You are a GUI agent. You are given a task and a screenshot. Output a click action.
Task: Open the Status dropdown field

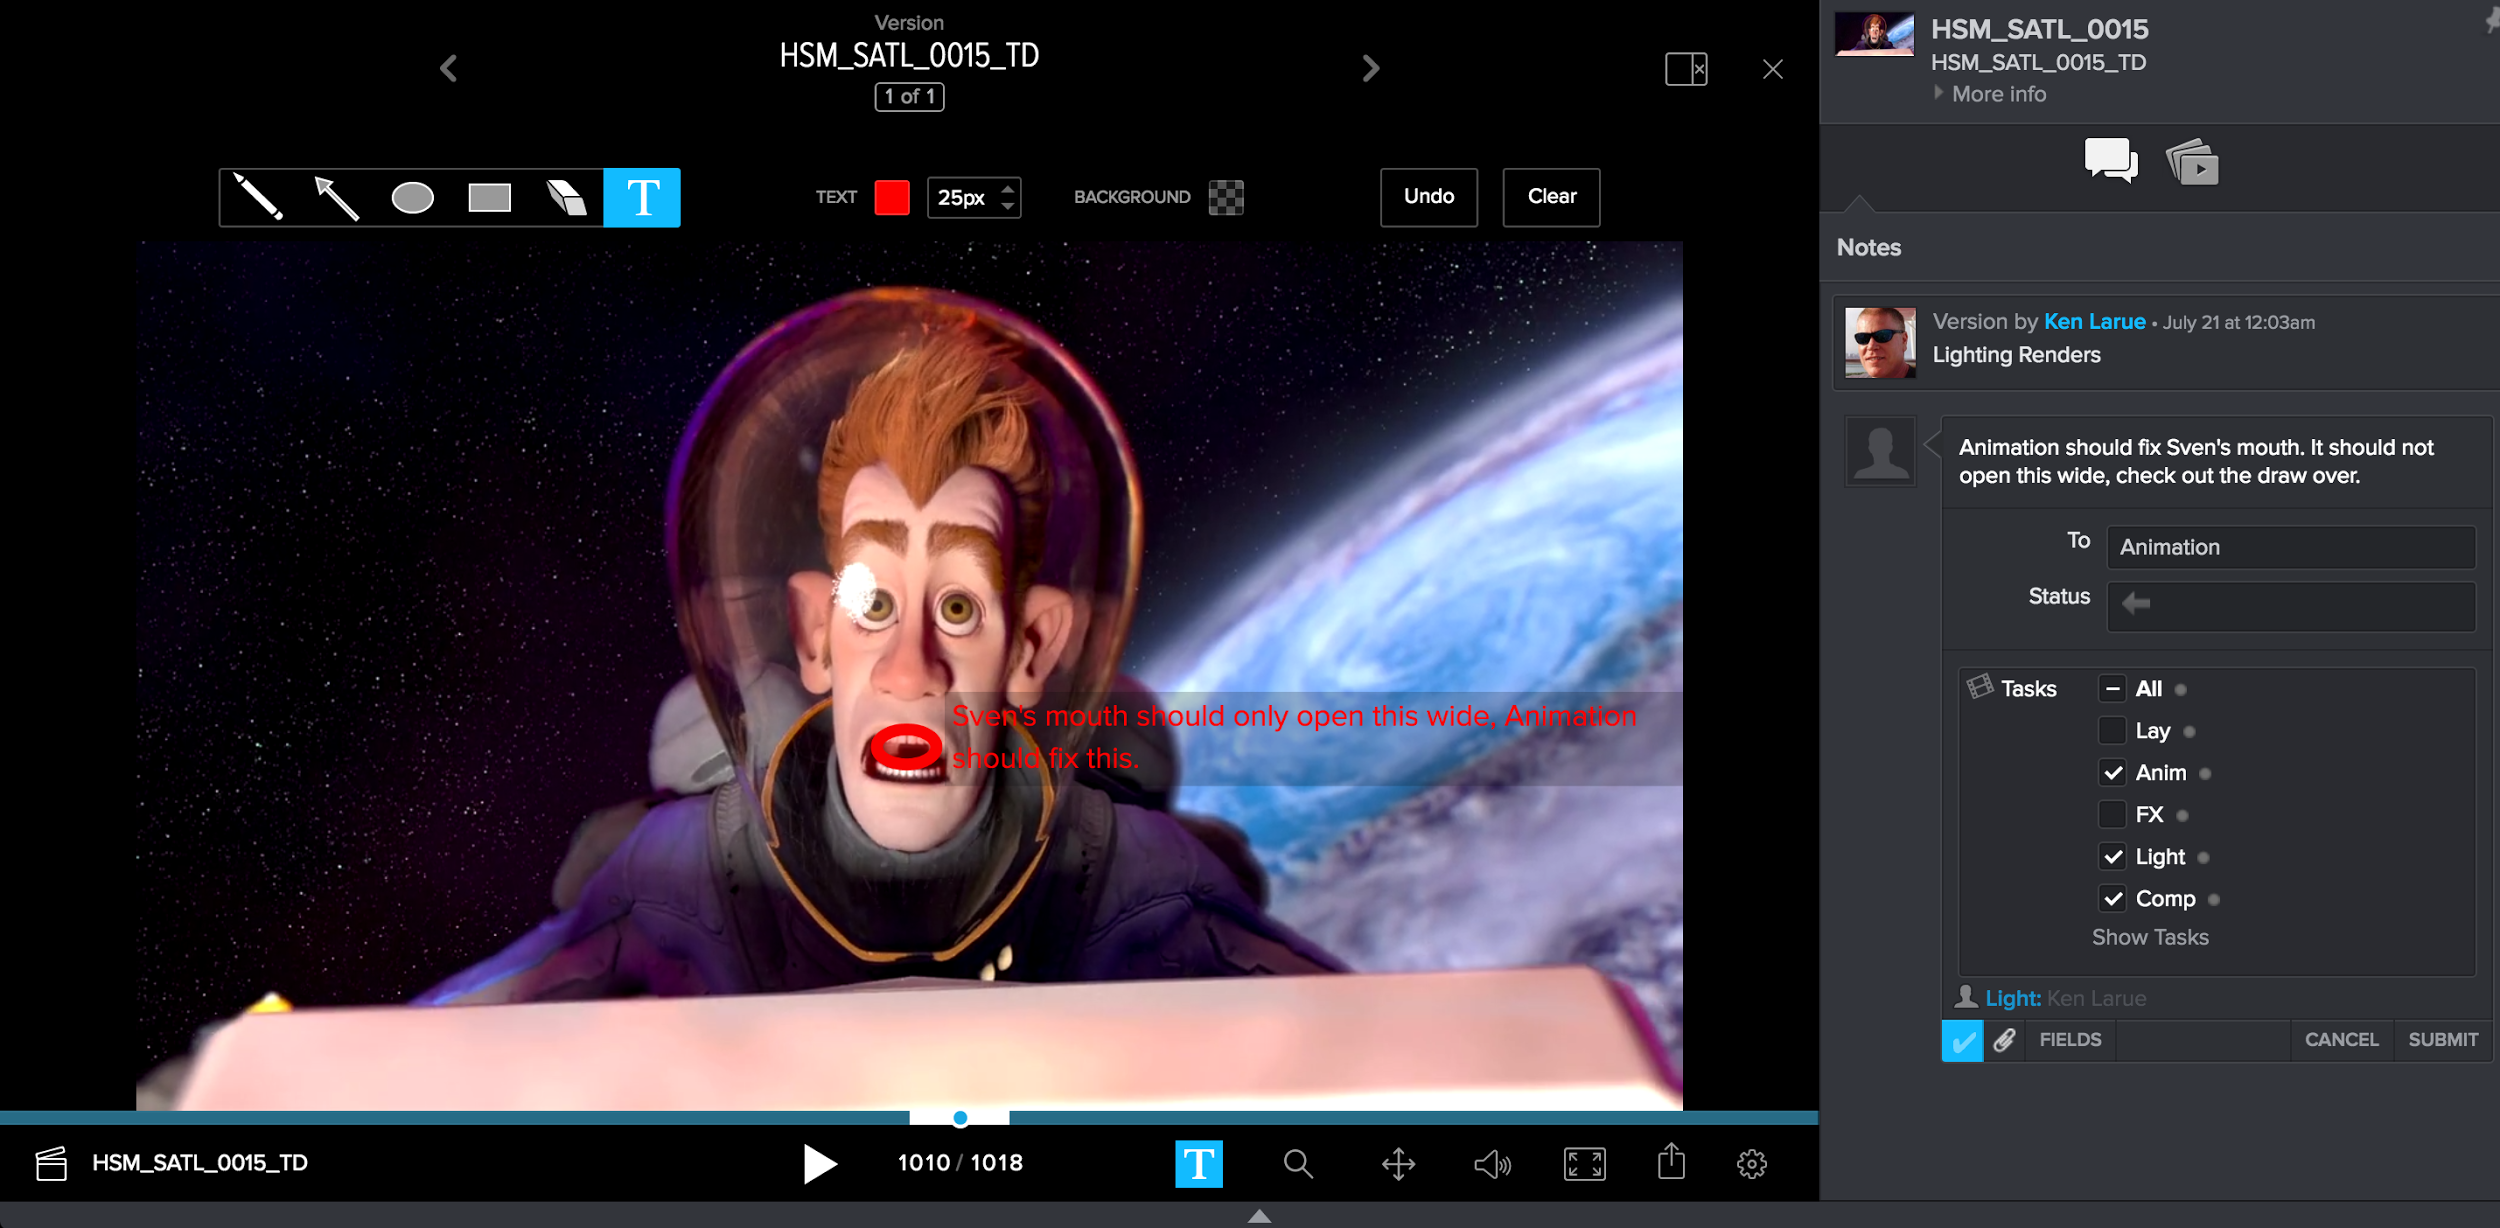tap(2290, 604)
